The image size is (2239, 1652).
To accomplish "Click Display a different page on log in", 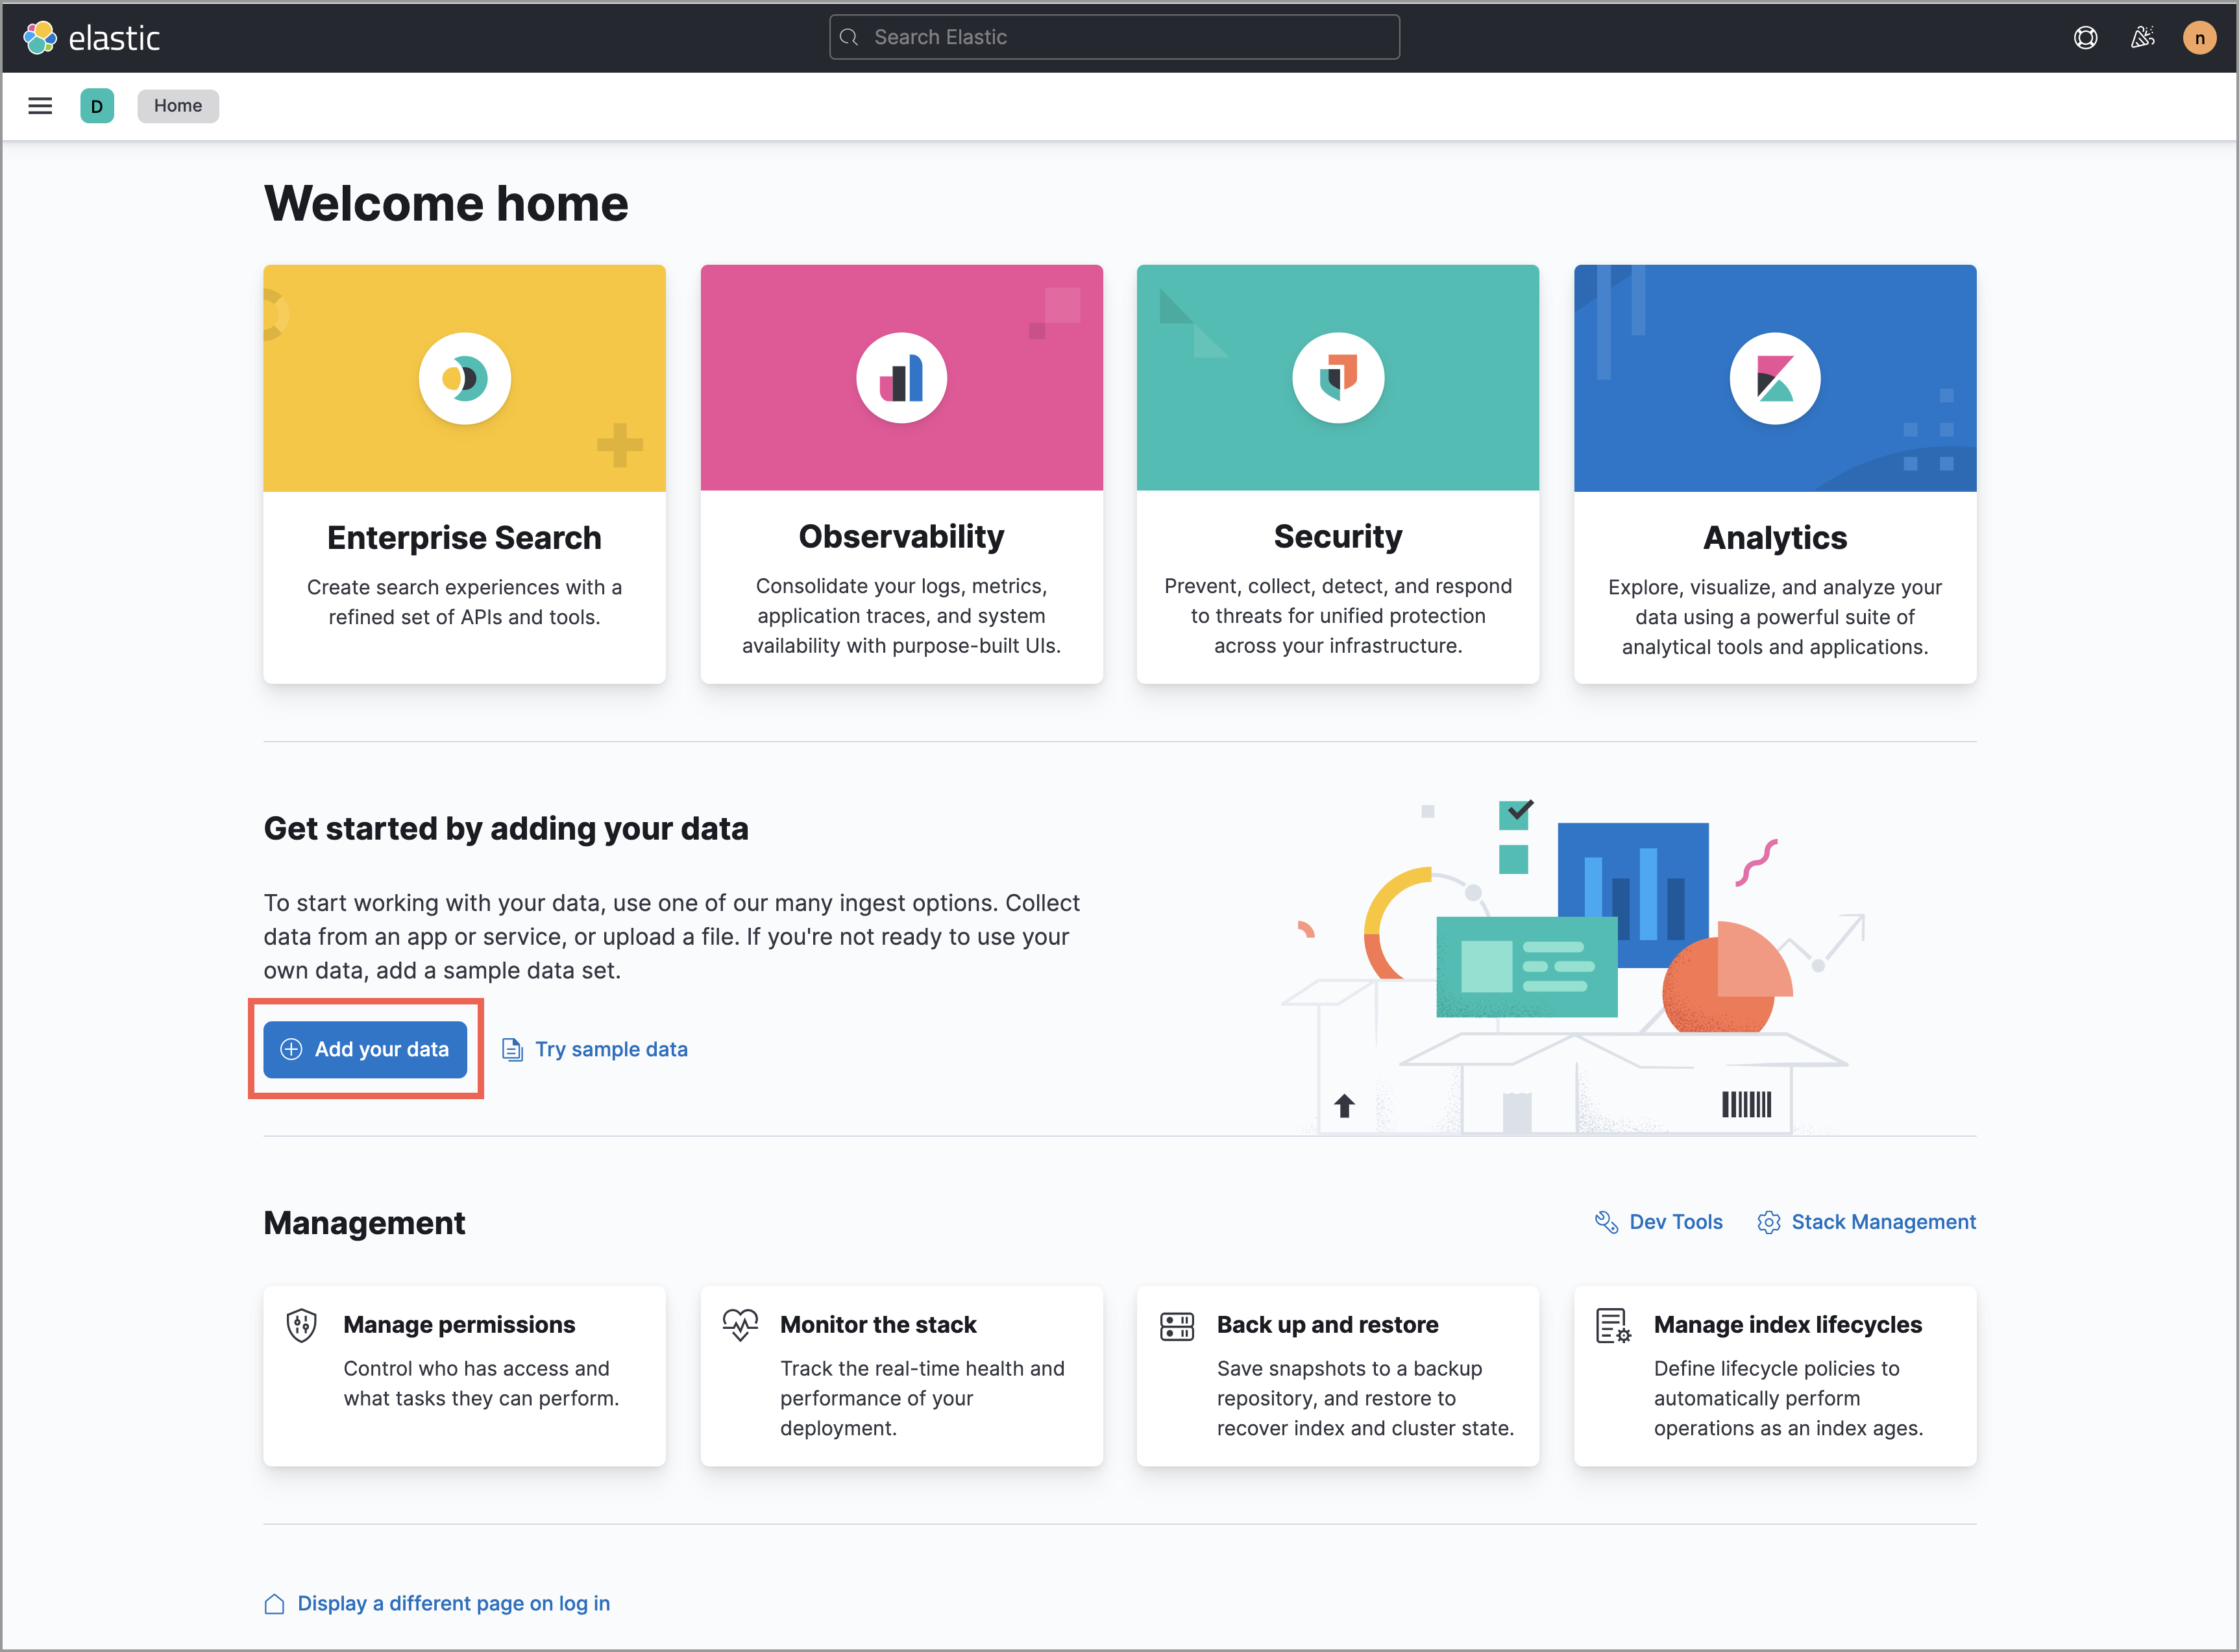I will pos(453,1603).
